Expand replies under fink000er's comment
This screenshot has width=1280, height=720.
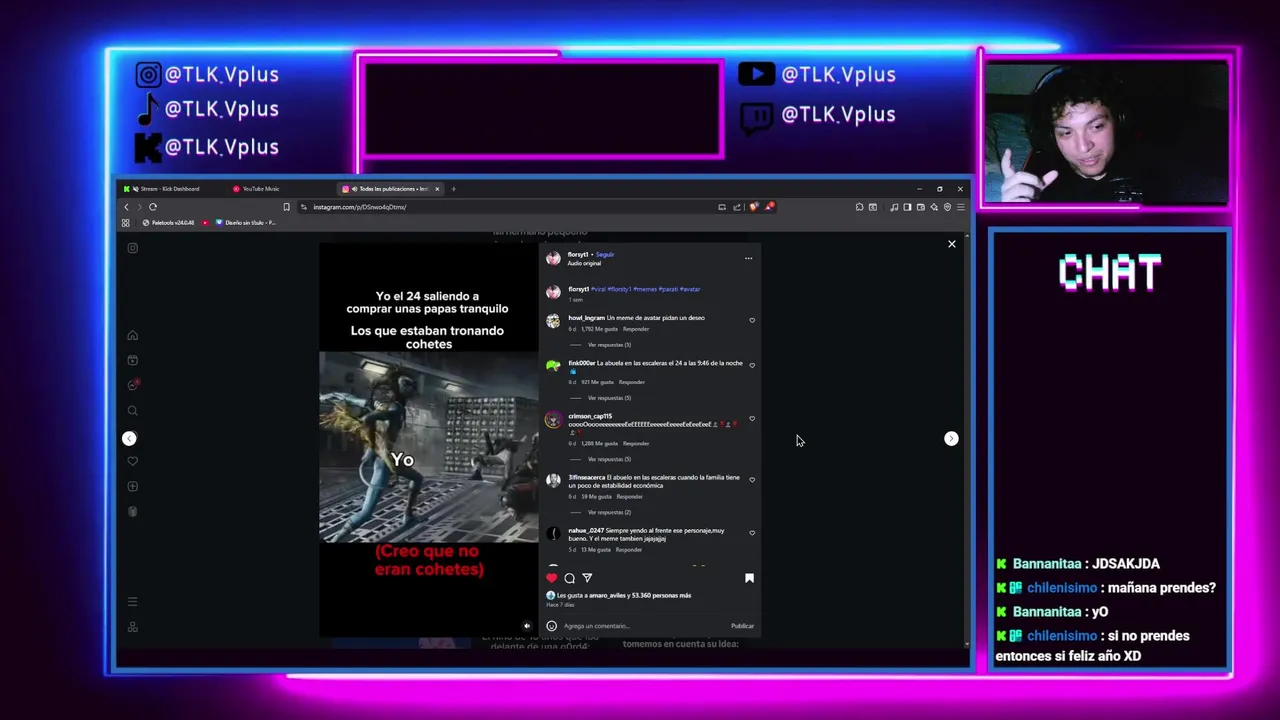click(x=609, y=398)
